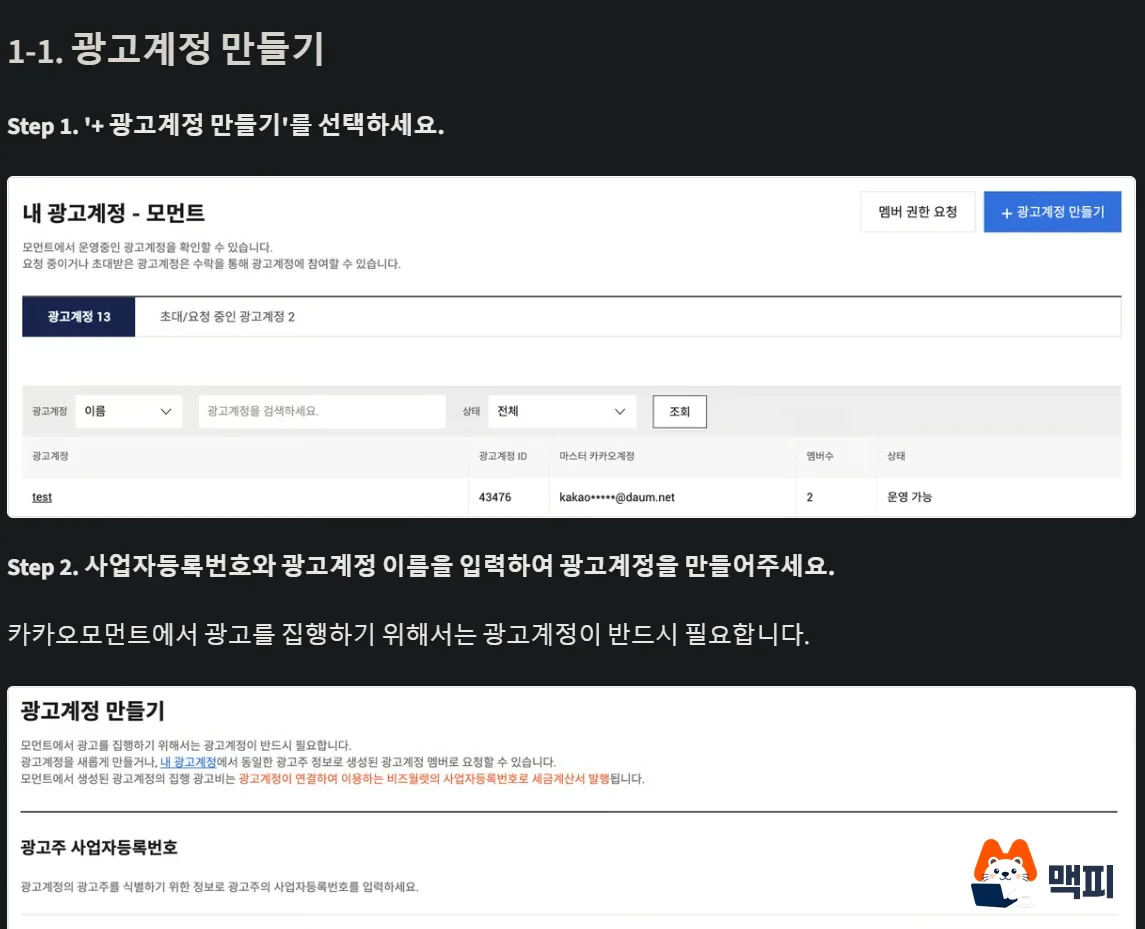The image size is (1145, 929).
Task: Click the member count '2' cell
Action: [x=810, y=497]
